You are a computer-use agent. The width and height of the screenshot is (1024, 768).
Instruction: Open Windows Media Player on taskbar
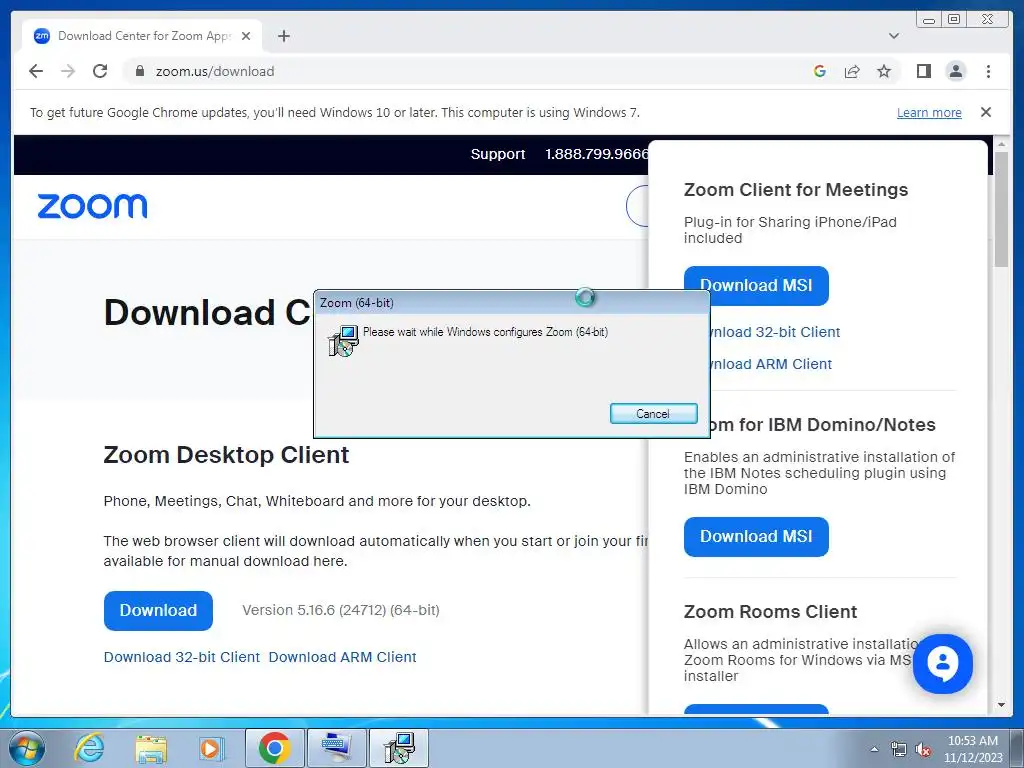click(x=211, y=748)
